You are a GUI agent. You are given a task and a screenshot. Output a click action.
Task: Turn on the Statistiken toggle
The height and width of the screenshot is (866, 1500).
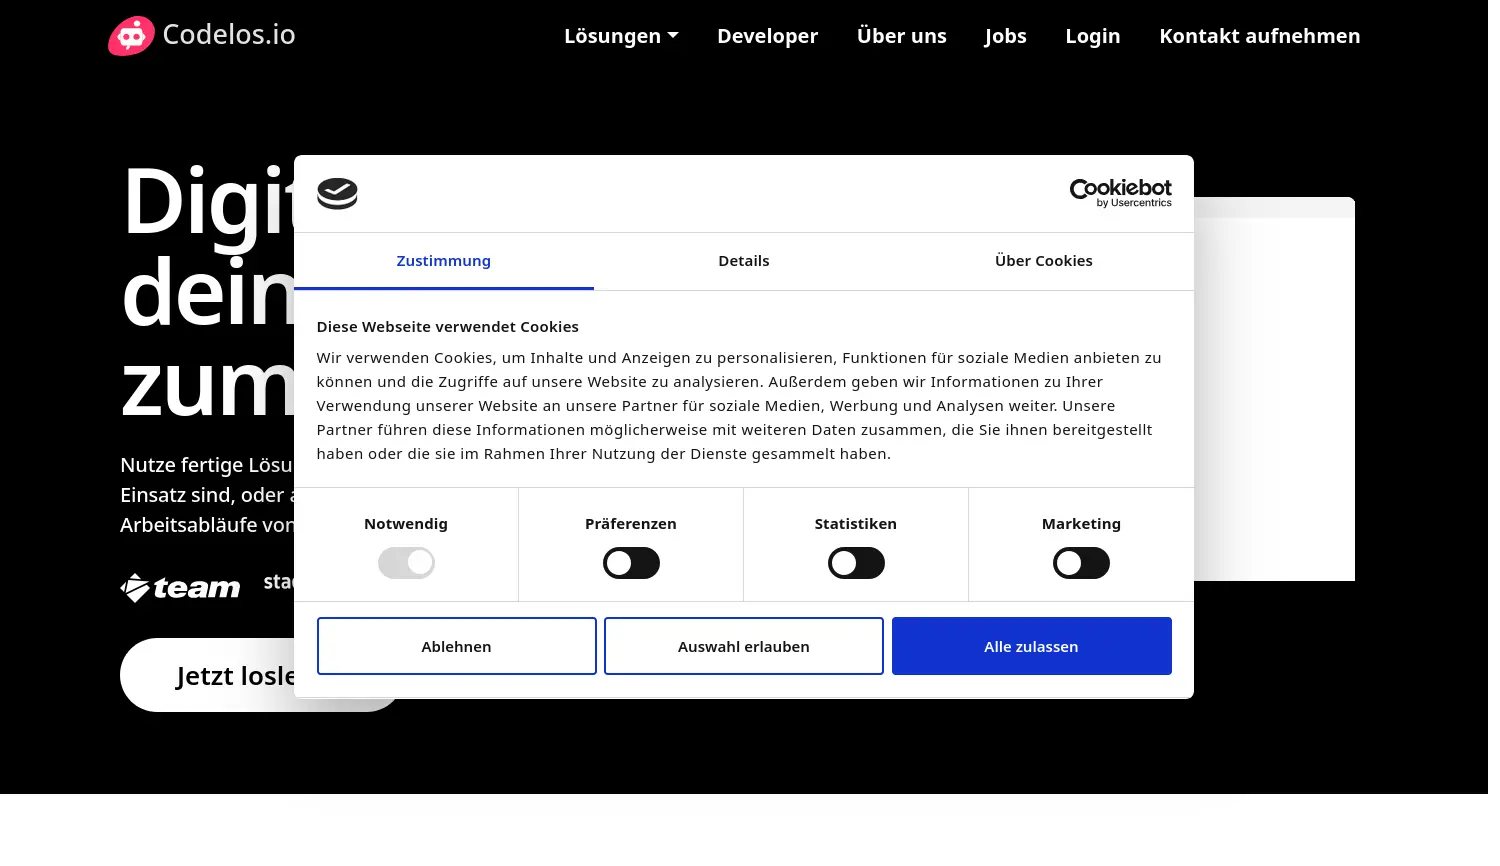tap(856, 562)
